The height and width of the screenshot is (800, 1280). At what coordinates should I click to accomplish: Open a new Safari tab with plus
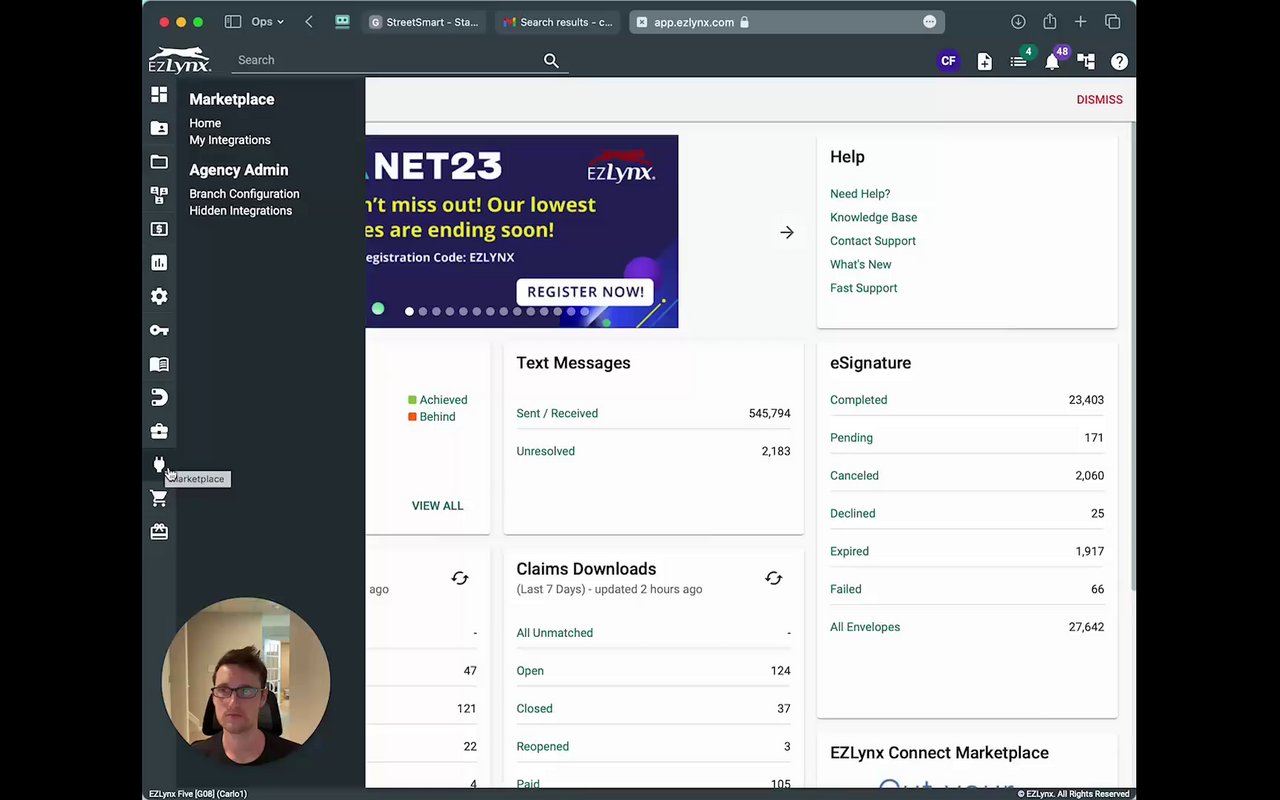pos(1080,22)
